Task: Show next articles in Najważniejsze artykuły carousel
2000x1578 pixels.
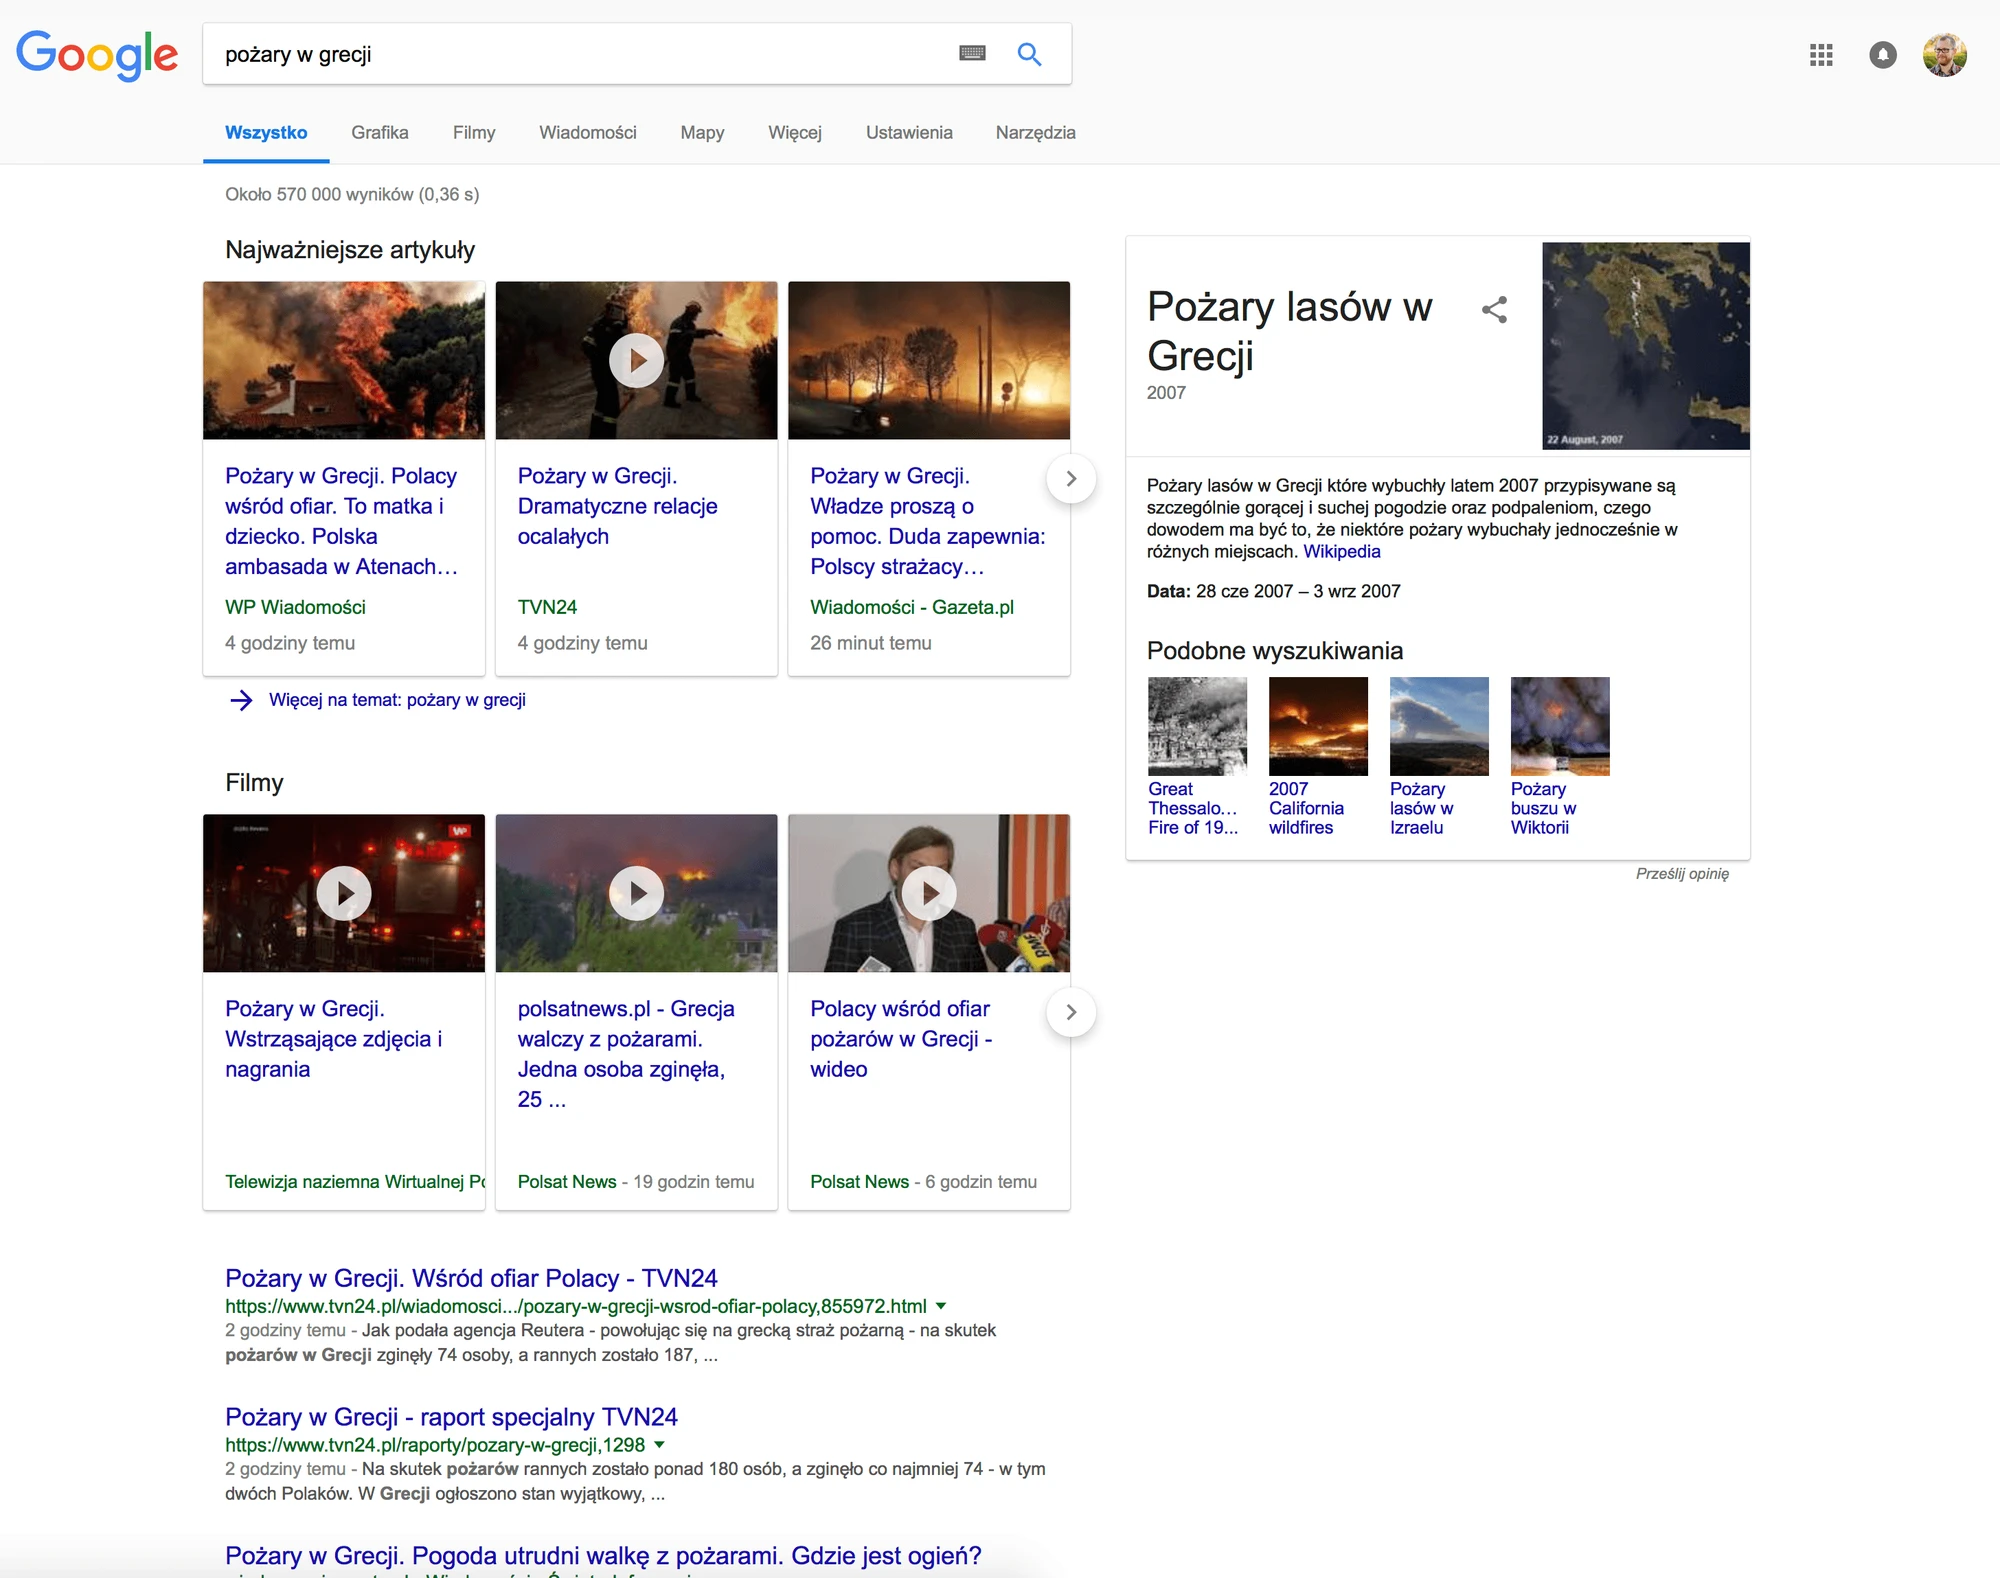Action: [x=1071, y=479]
